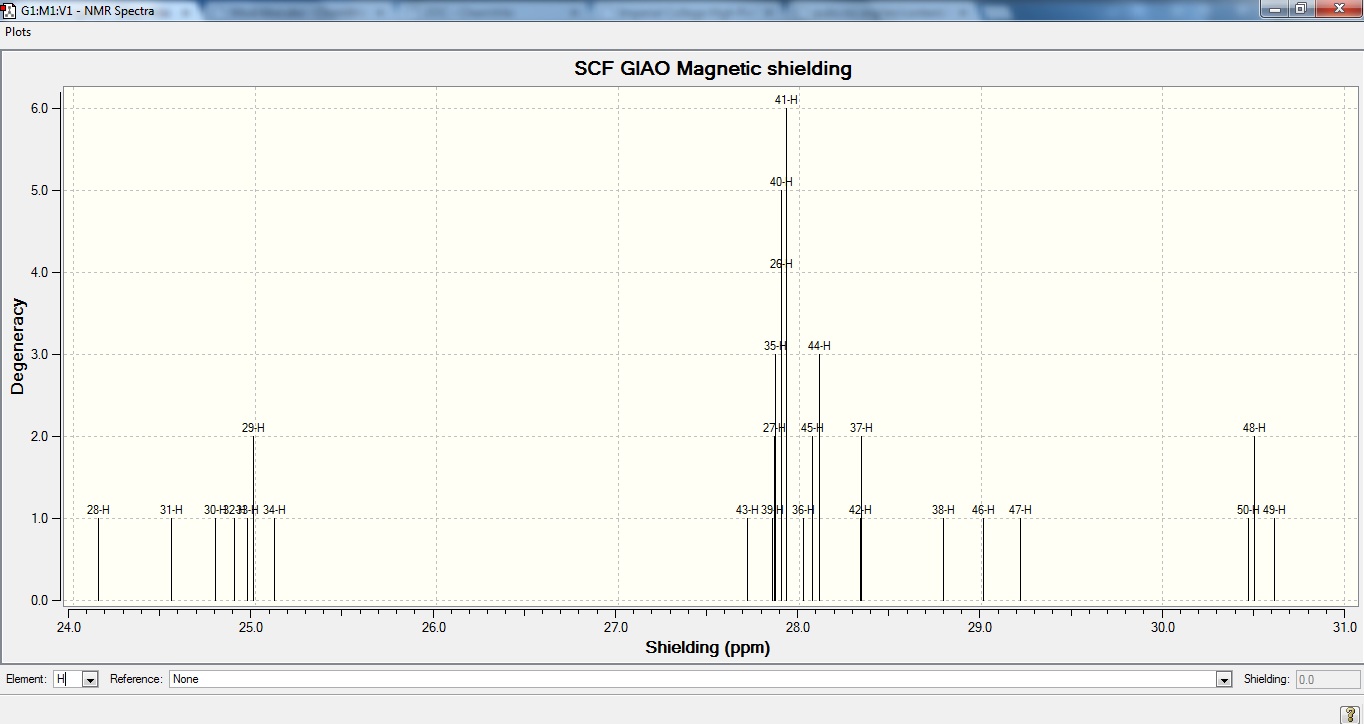Click the Degeneracy axis title
Image resolution: width=1364 pixels, height=724 pixels.
coord(18,346)
